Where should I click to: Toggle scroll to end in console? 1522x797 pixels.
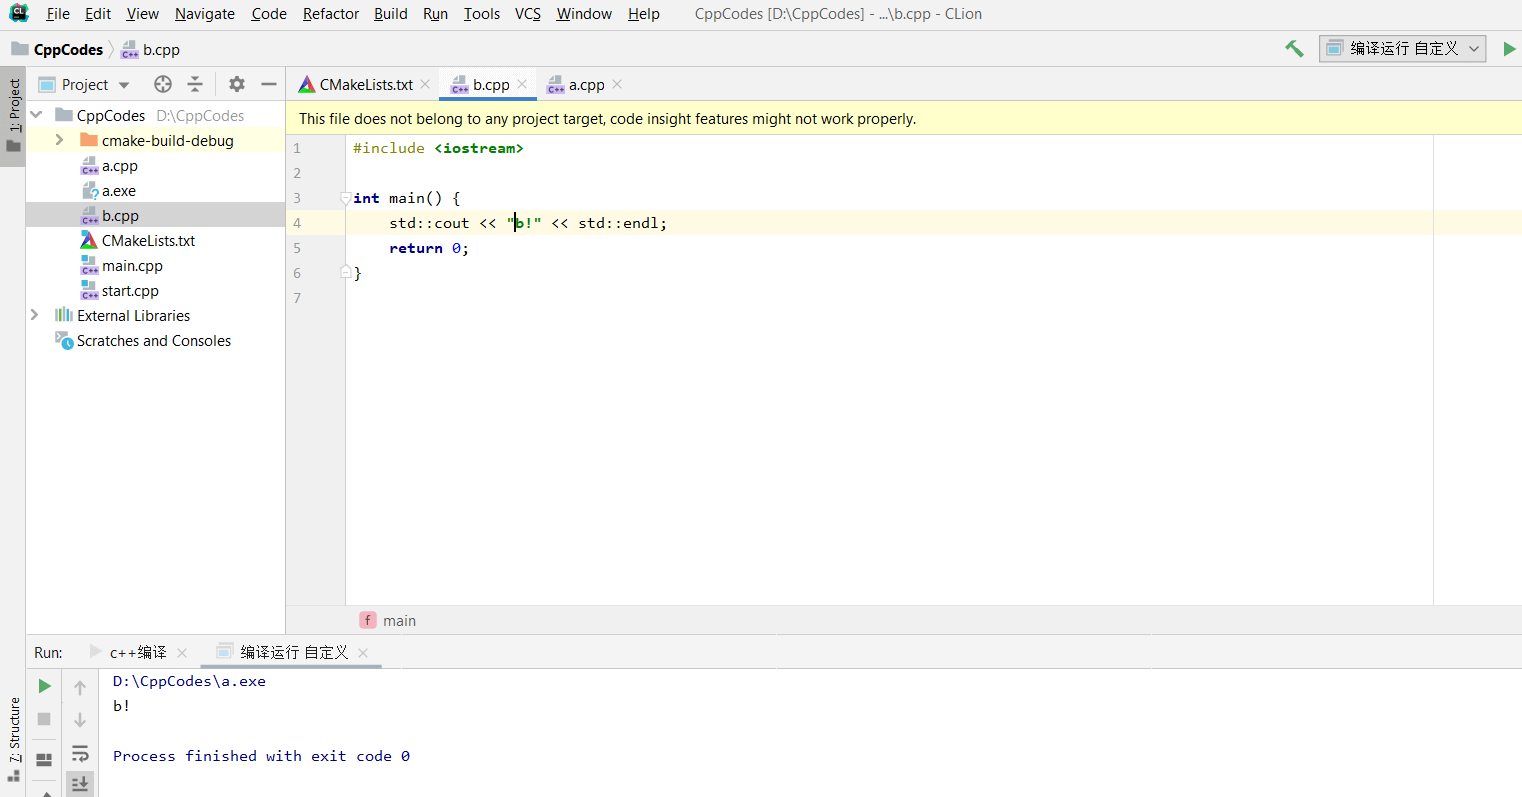pyautogui.click(x=80, y=783)
